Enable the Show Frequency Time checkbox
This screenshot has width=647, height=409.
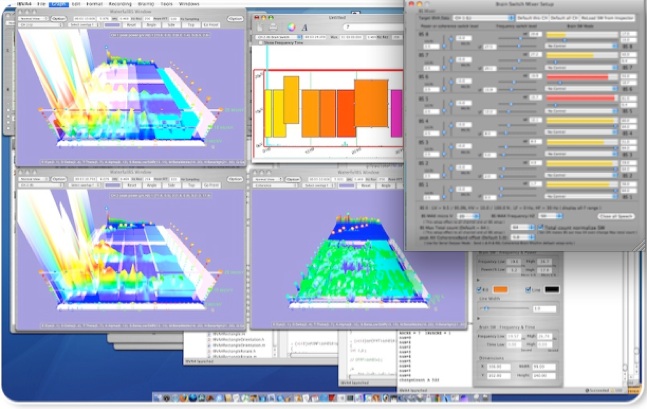[x=258, y=43]
